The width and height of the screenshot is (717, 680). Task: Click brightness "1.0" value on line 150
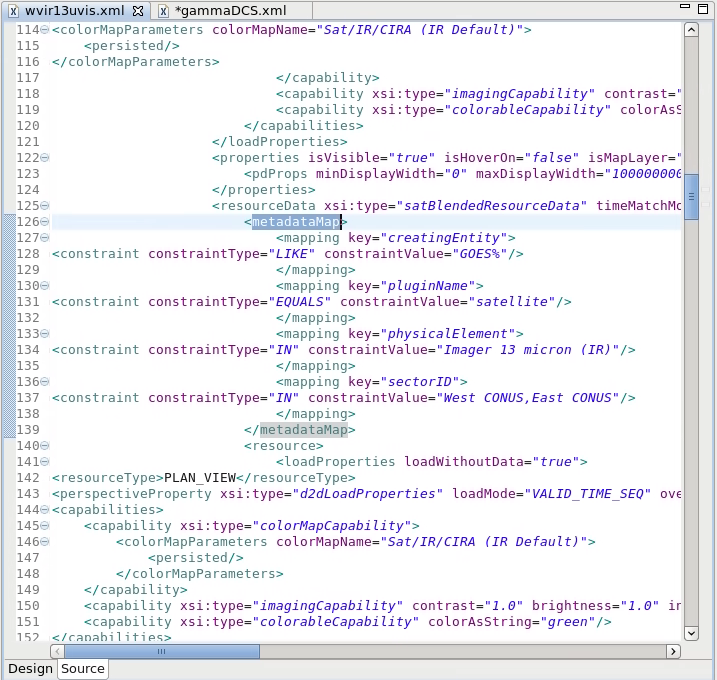[x=639, y=606]
